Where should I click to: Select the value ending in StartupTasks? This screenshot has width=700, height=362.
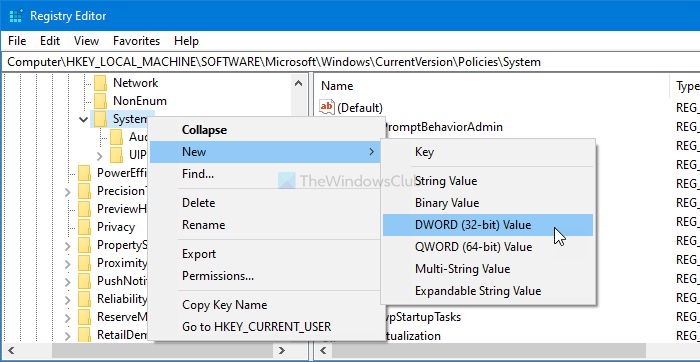click(423, 317)
